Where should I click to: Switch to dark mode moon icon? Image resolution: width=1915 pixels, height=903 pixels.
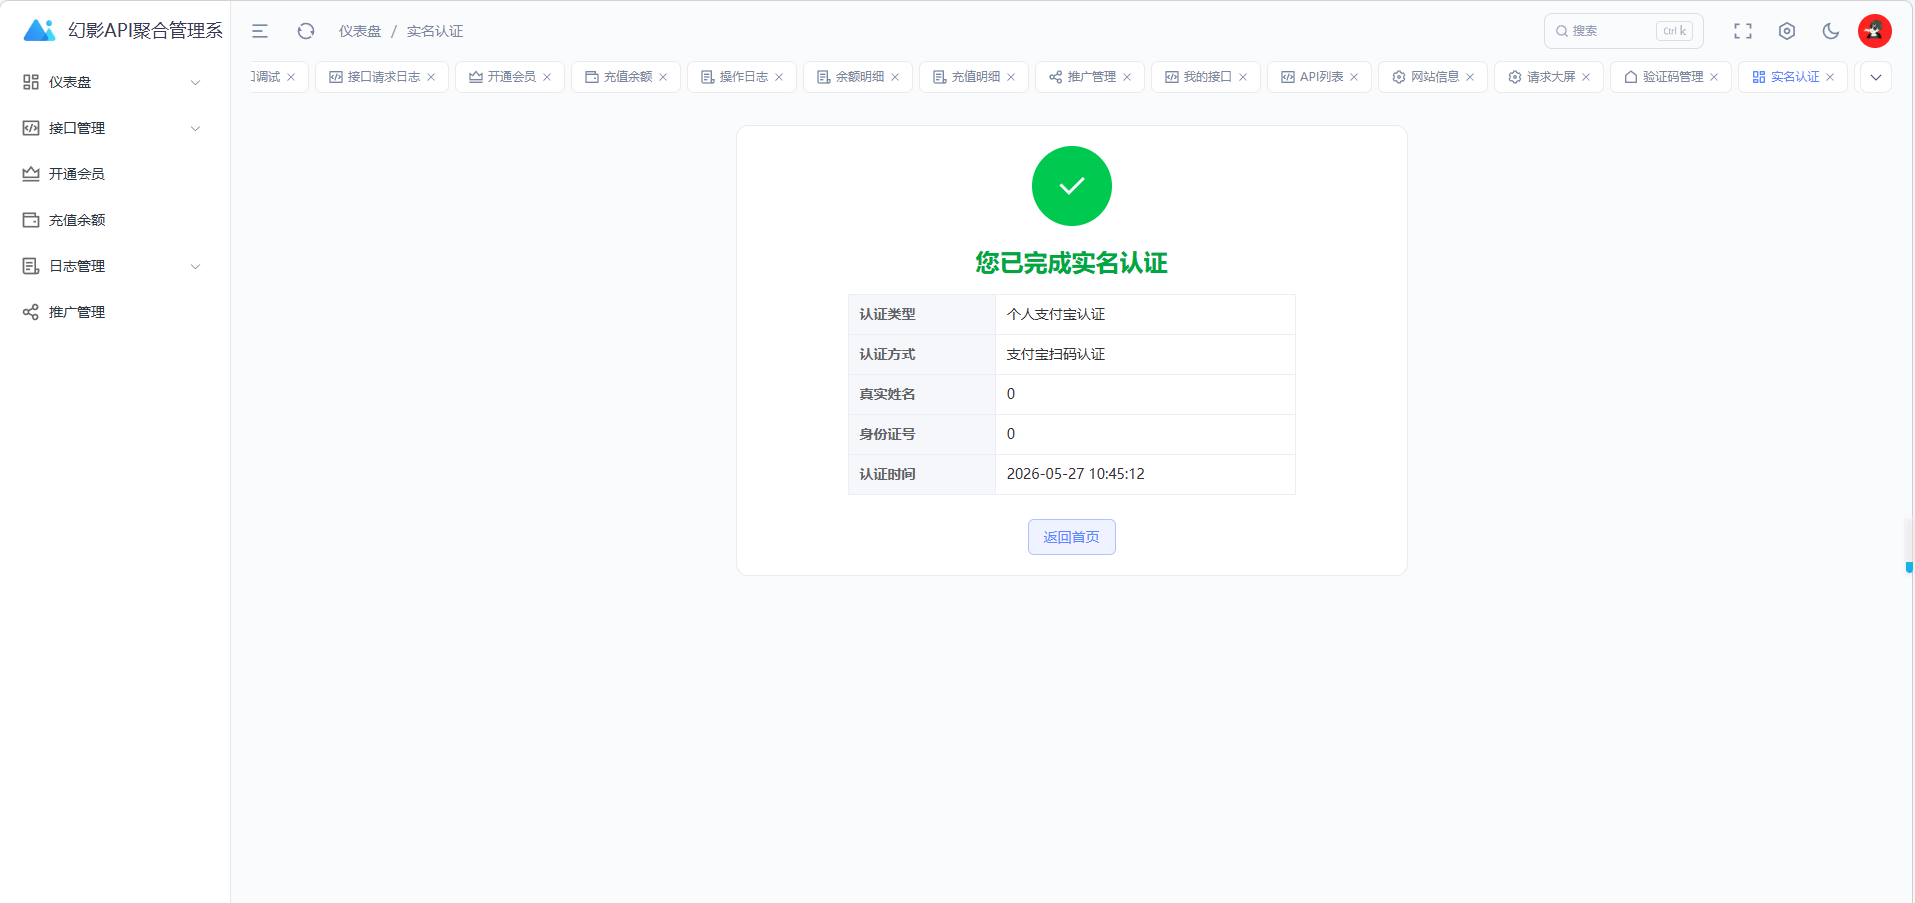coord(1831,31)
